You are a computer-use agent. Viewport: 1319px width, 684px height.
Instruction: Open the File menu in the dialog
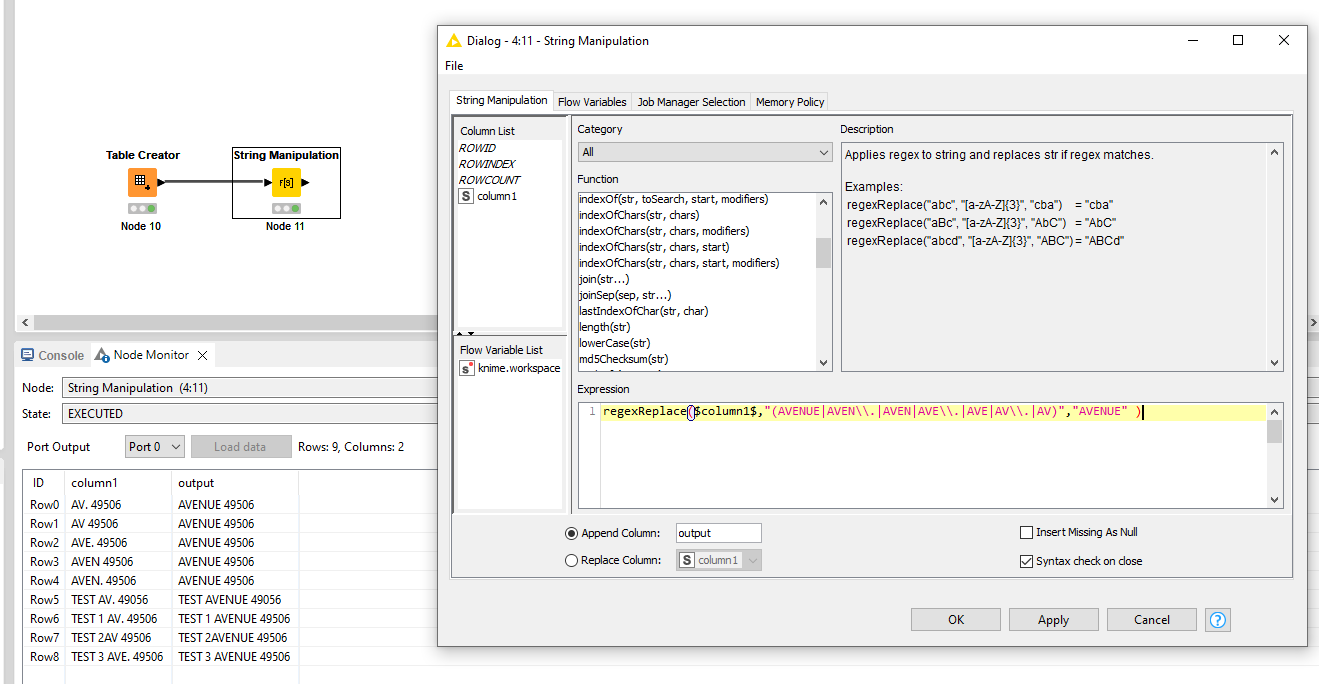[454, 66]
